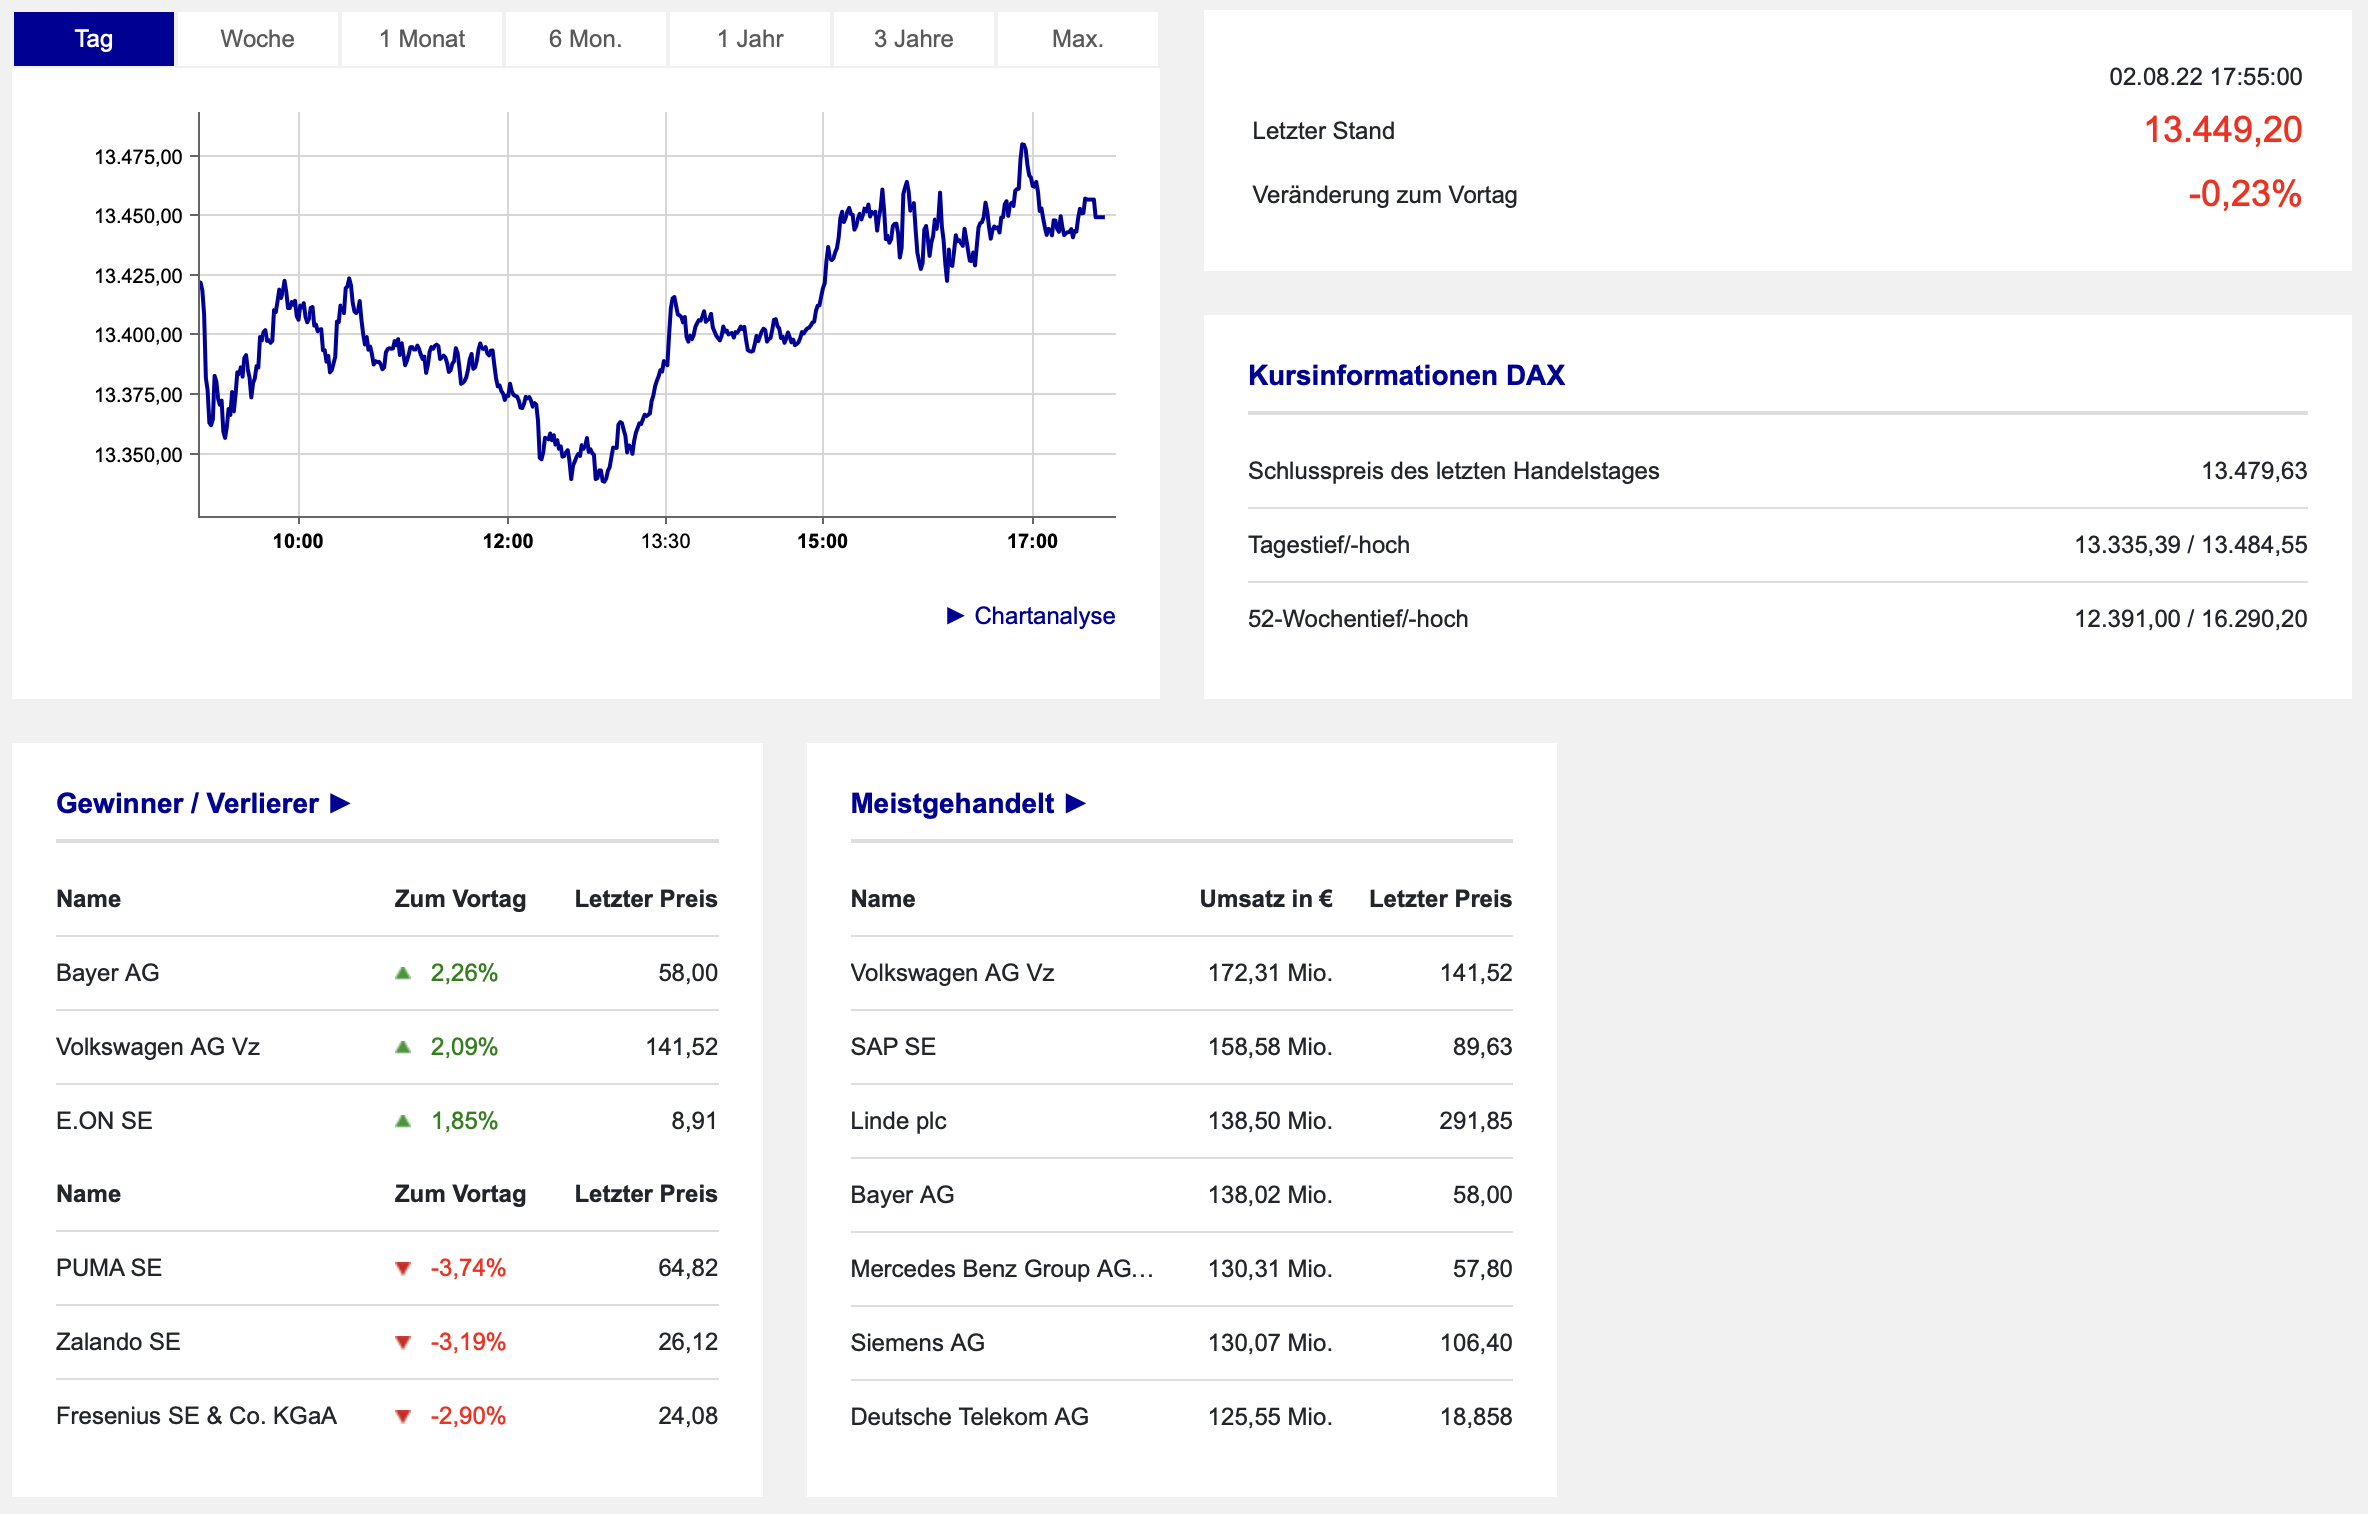2368x1514 pixels.
Task: Click Siemens AG in the Meistgehandelt list
Action: pos(917,1343)
